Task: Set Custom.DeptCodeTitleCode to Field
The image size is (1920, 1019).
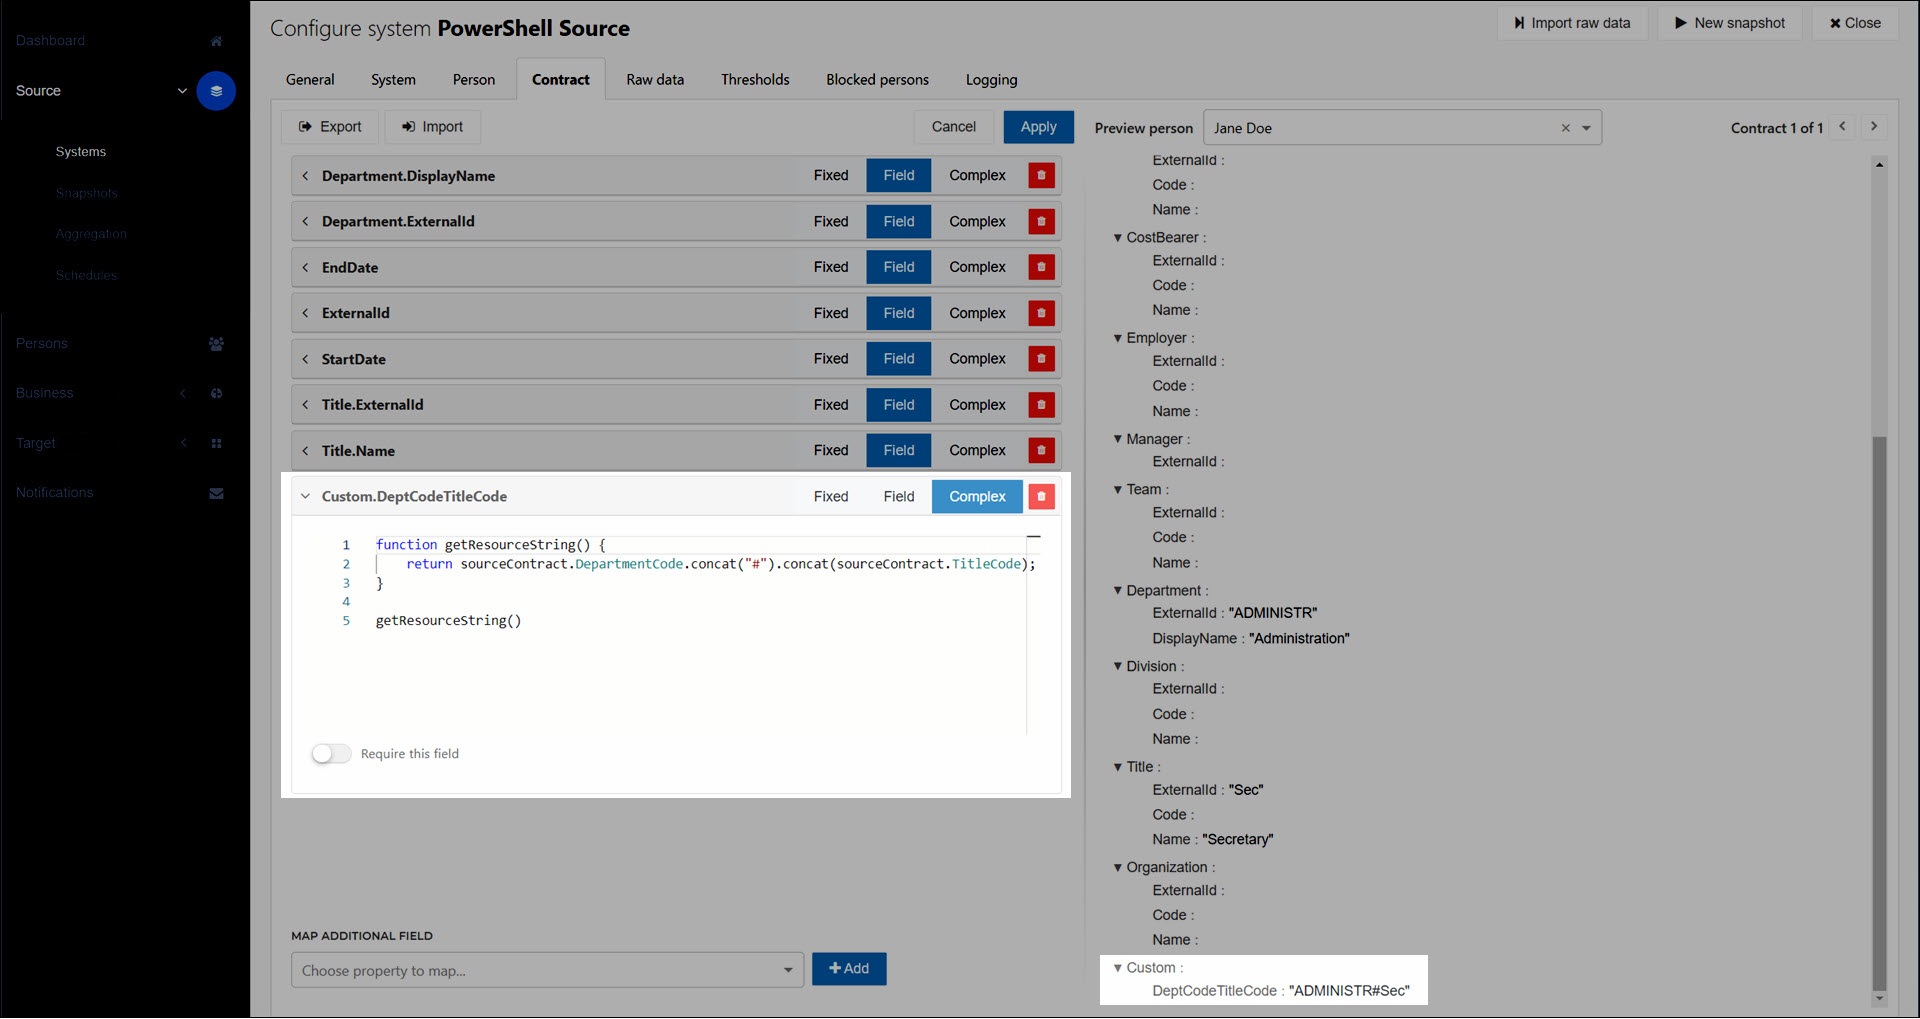Action: tap(899, 497)
